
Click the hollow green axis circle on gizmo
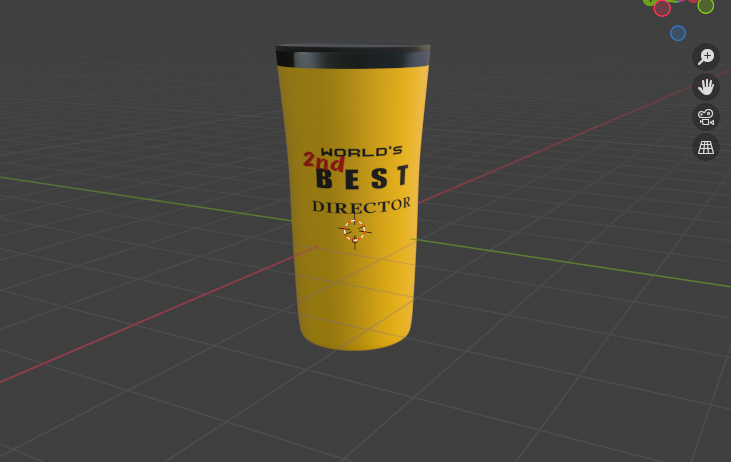click(x=706, y=6)
